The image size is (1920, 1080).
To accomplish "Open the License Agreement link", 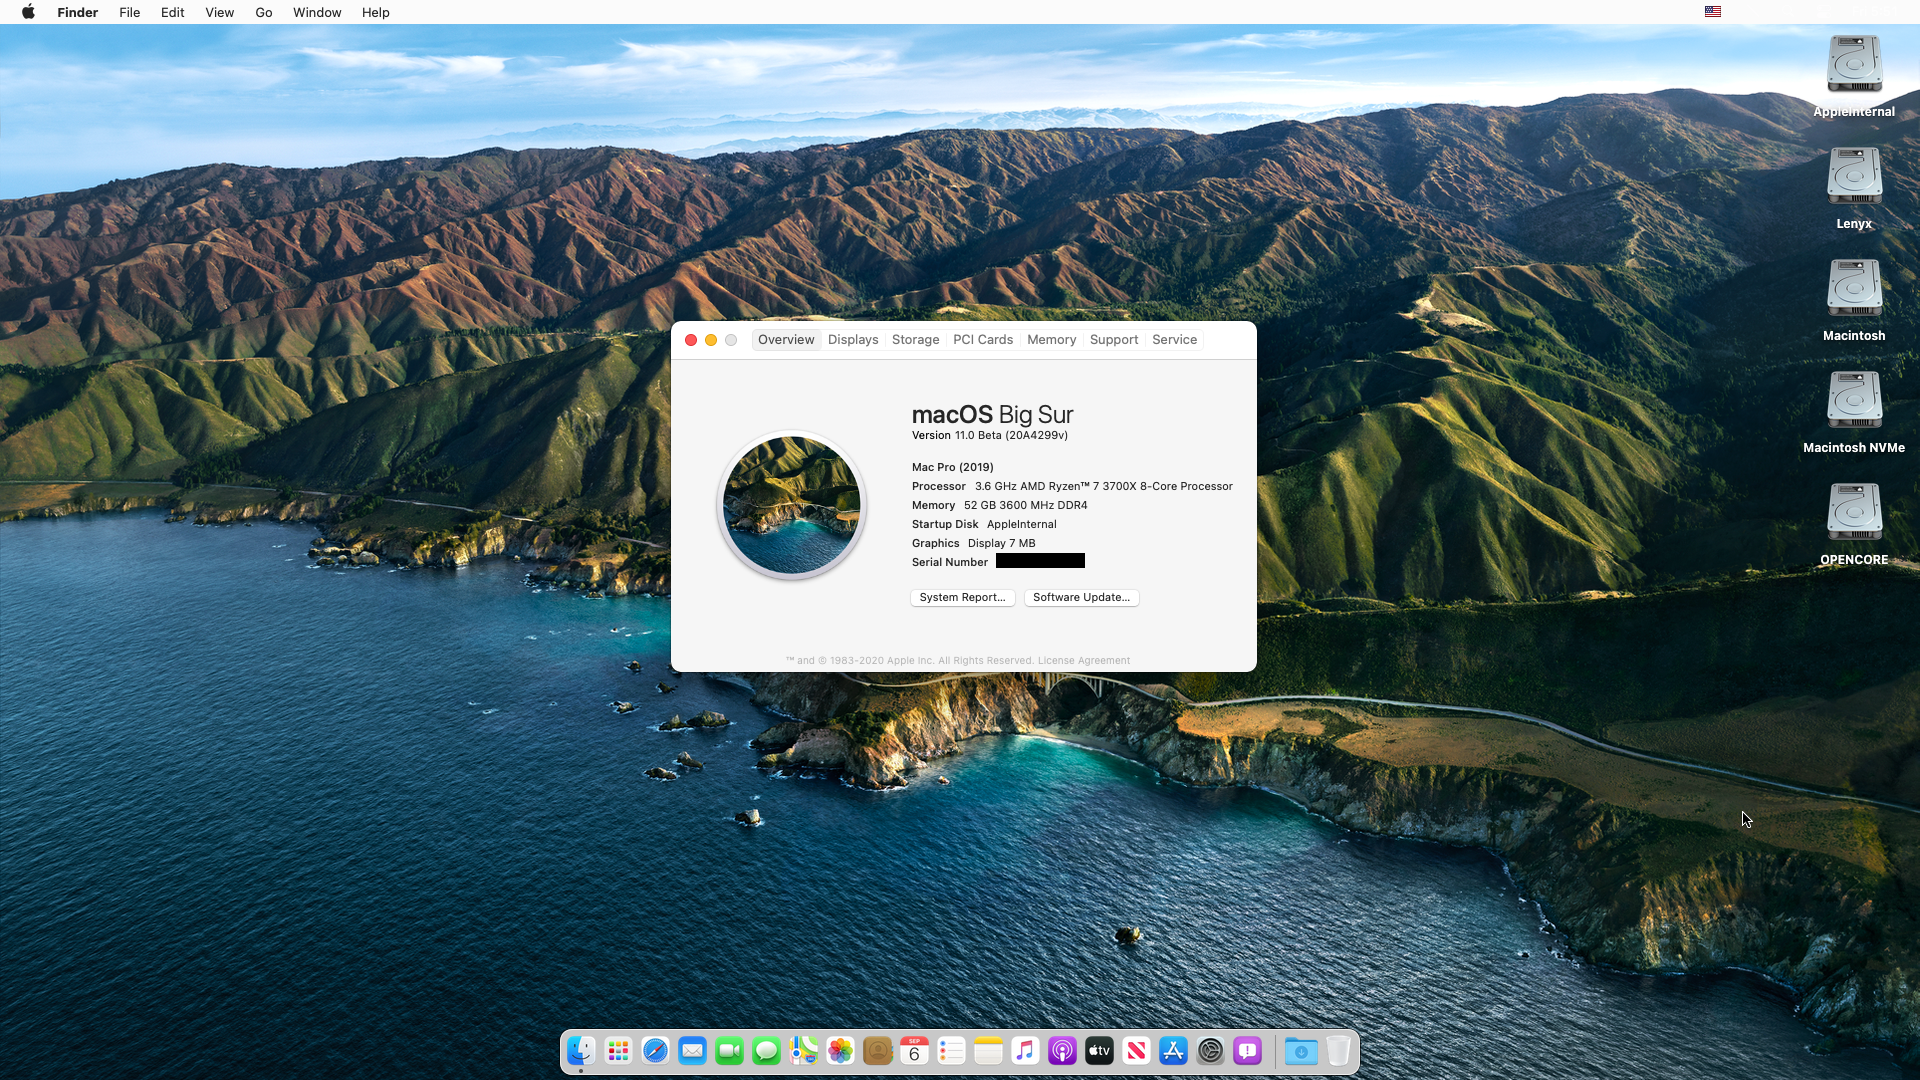I will click(1084, 661).
